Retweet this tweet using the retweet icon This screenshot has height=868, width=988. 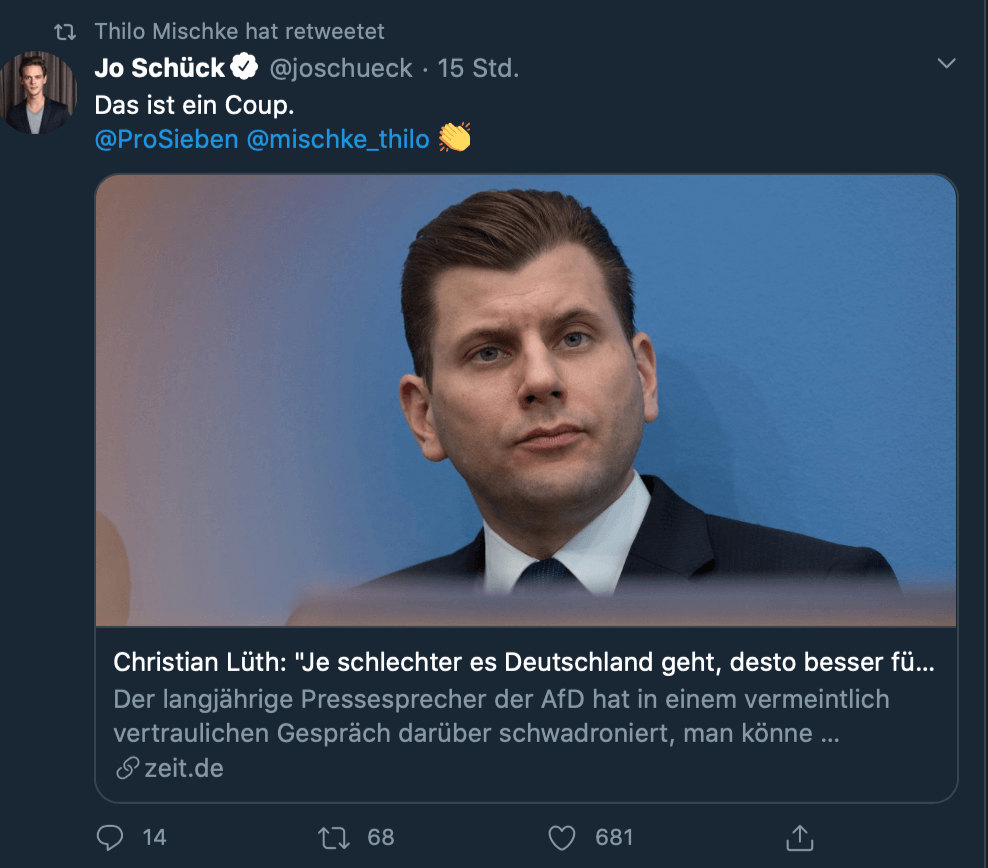tap(332, 836)
